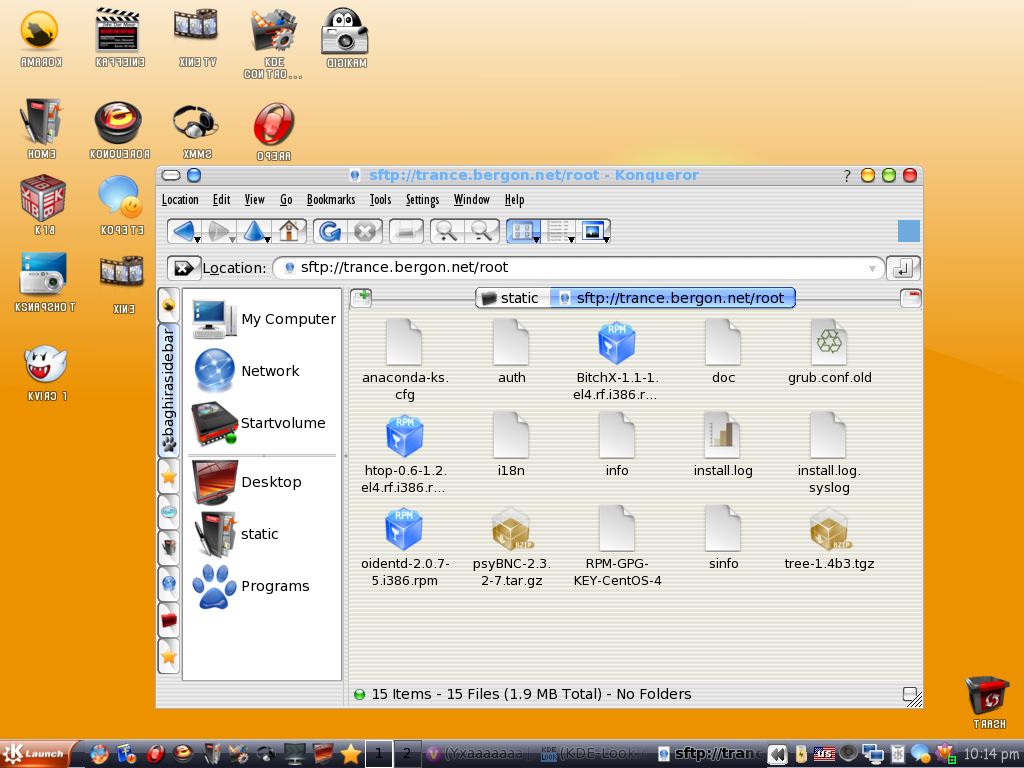
Task: Open the Settings menu
Action: [423, 200]
